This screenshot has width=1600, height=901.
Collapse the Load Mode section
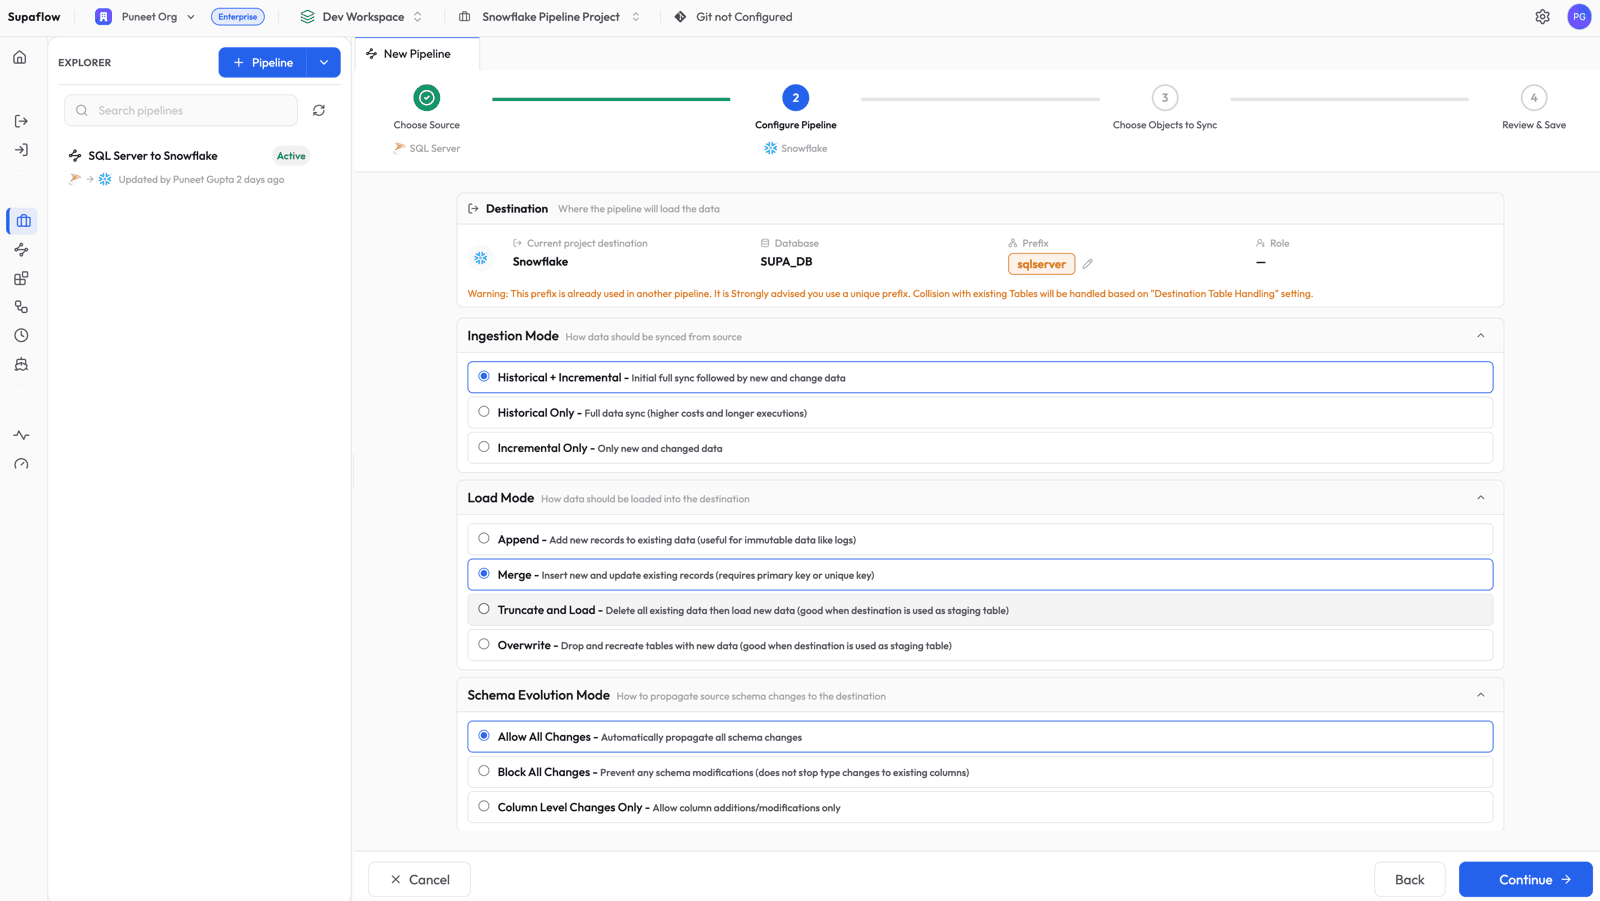click(x=1481, y=497)
